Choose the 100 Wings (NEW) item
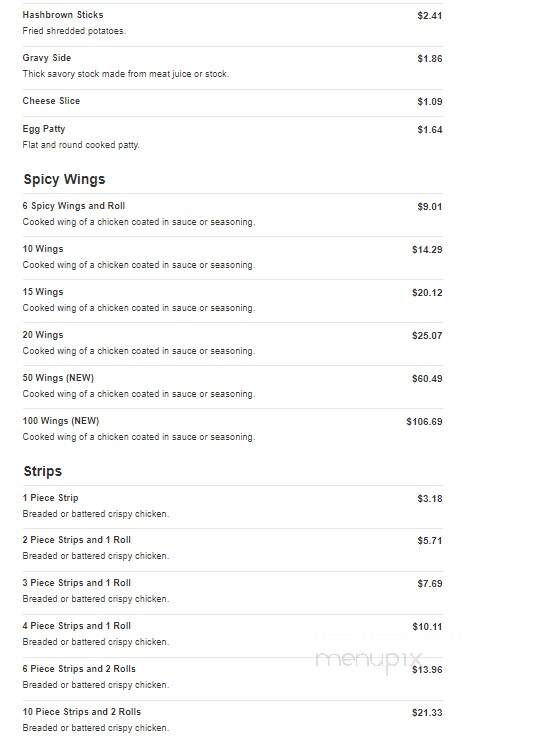The image size is (548, 742). pos(232,430)
